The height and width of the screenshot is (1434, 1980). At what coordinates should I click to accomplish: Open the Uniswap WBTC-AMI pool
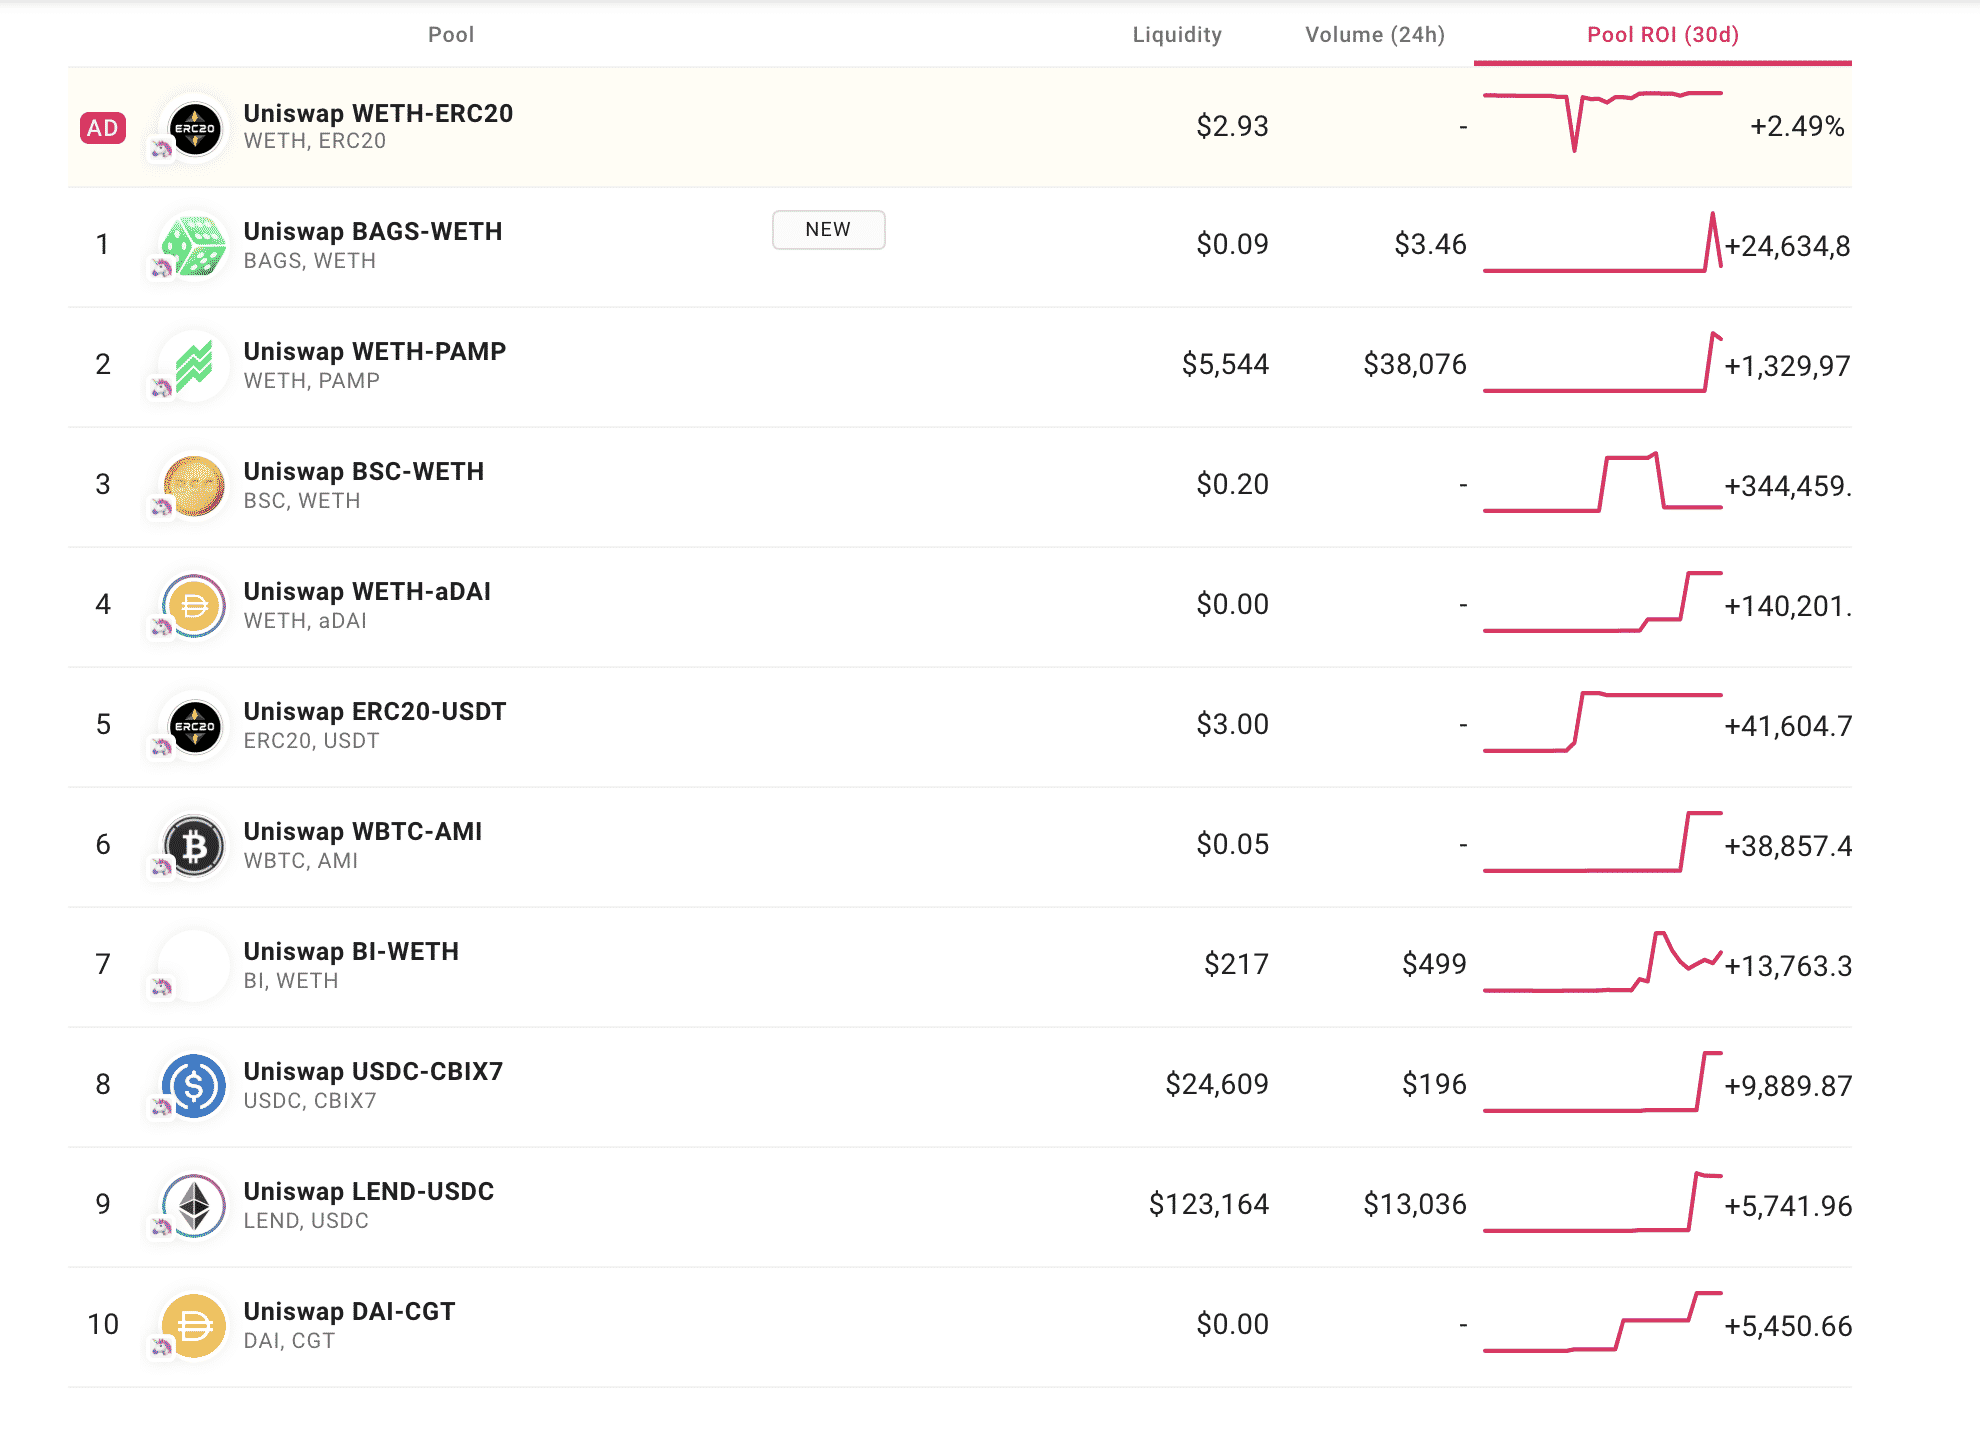(x=363, y=831)
